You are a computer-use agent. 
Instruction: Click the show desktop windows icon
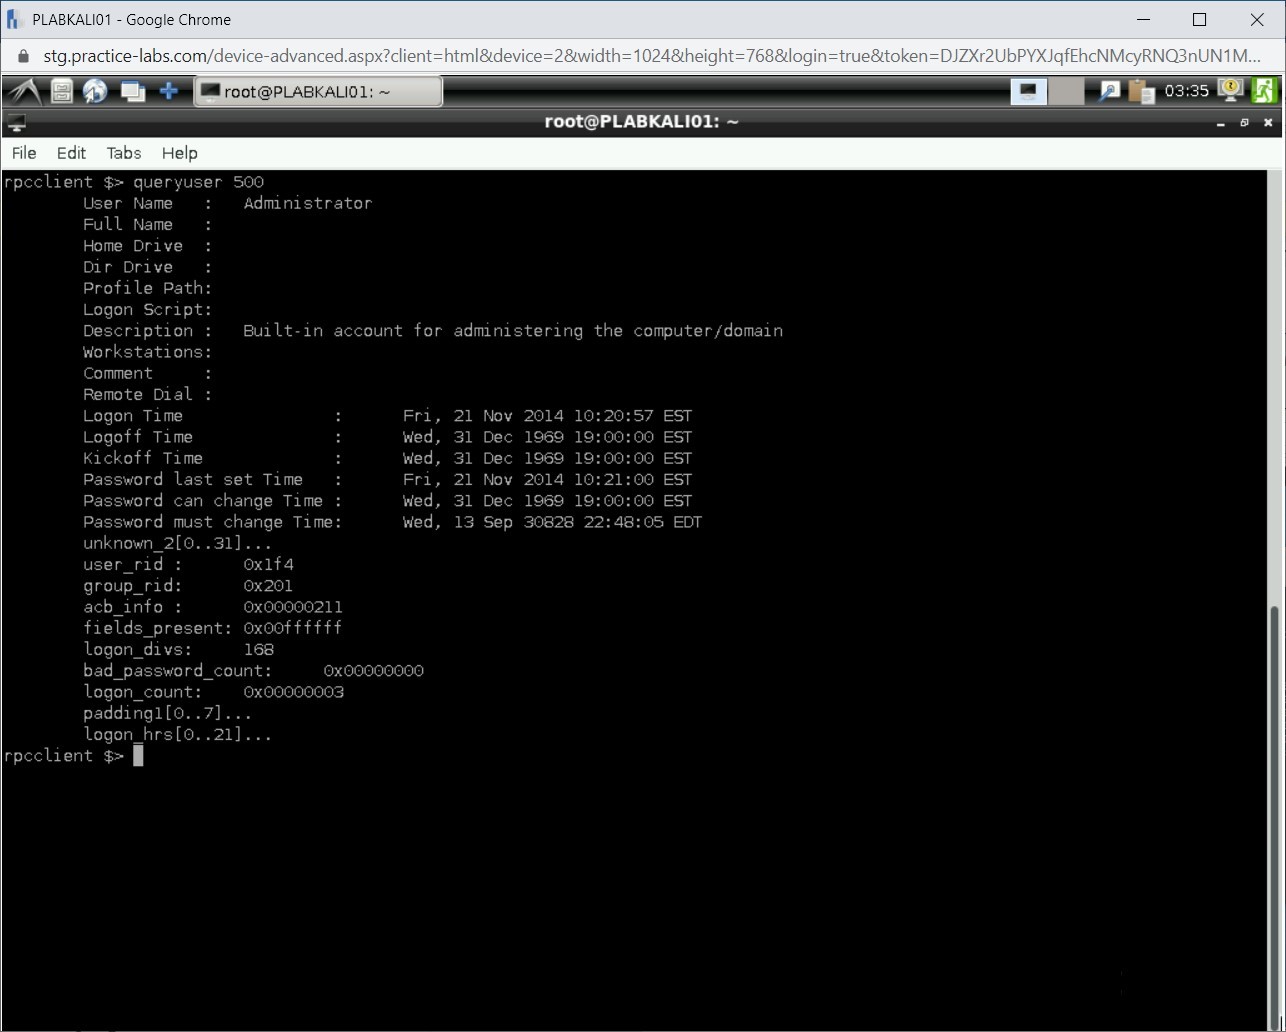132,92
